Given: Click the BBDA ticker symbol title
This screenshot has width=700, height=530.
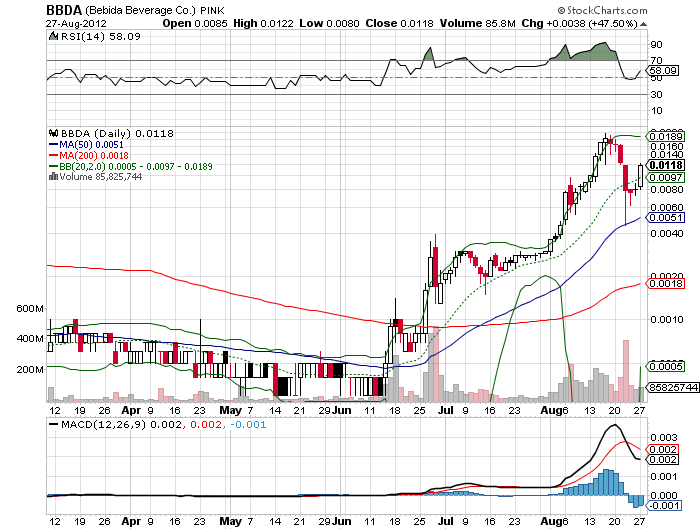Looking at the screenshot, I should click(x=64, y=10).
